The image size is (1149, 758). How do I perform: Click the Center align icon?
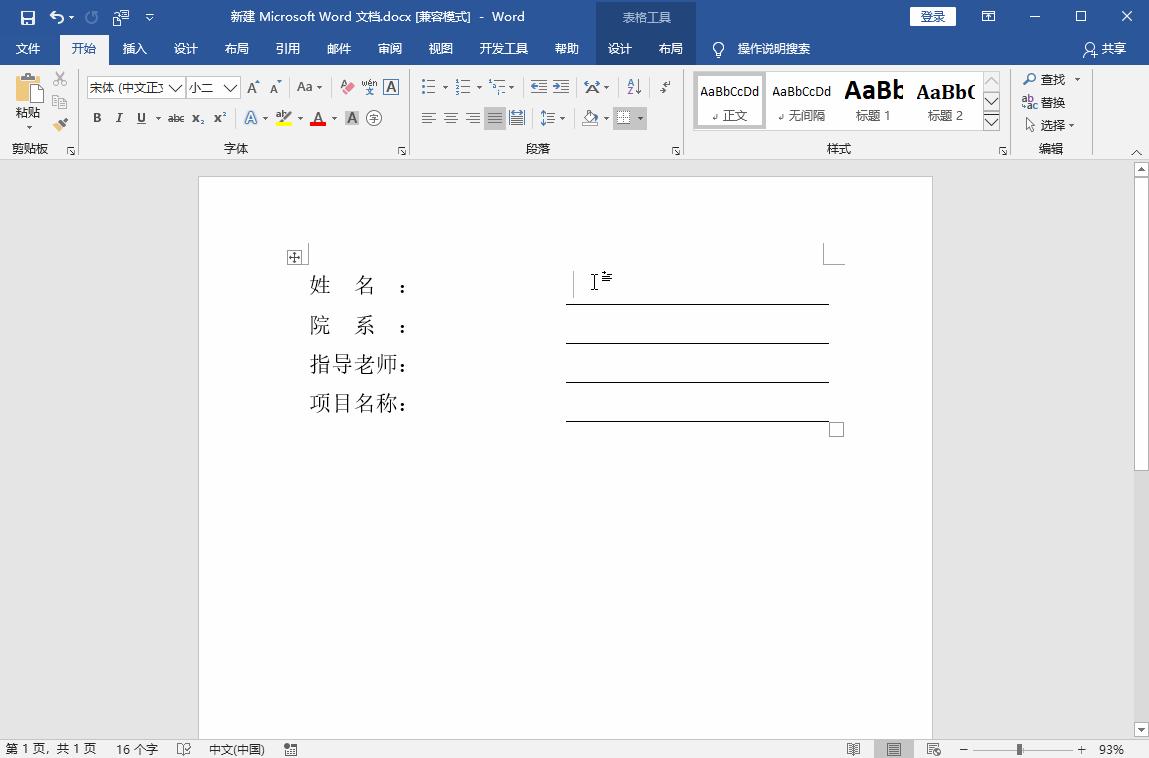[451, 118]
